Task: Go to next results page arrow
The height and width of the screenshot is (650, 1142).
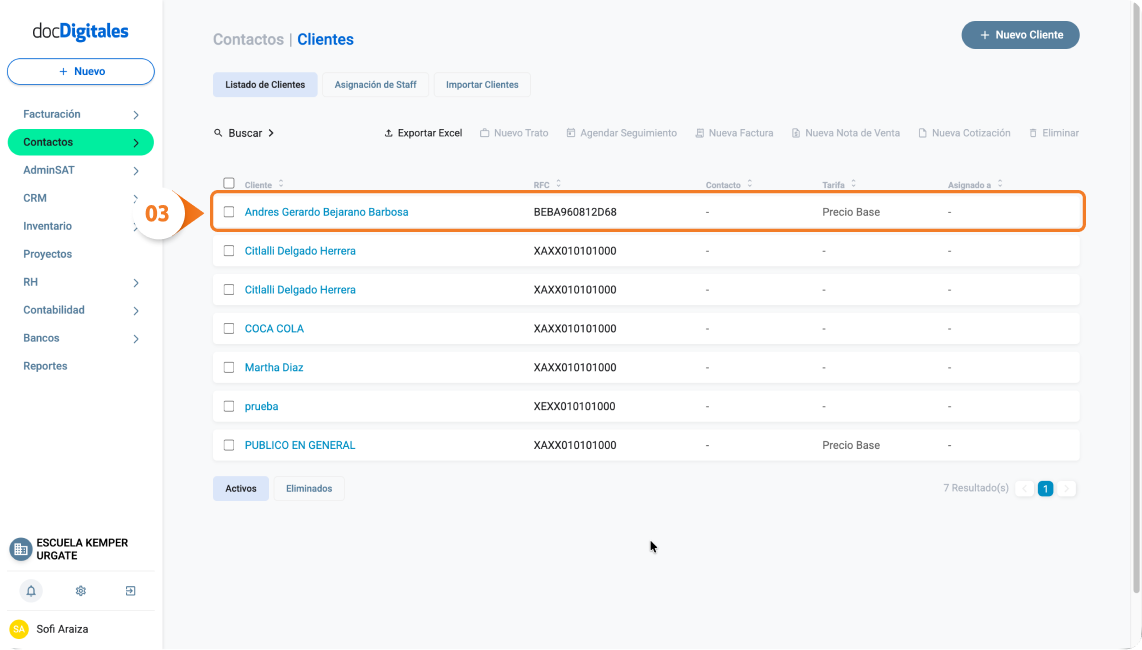Action: 1067,489
